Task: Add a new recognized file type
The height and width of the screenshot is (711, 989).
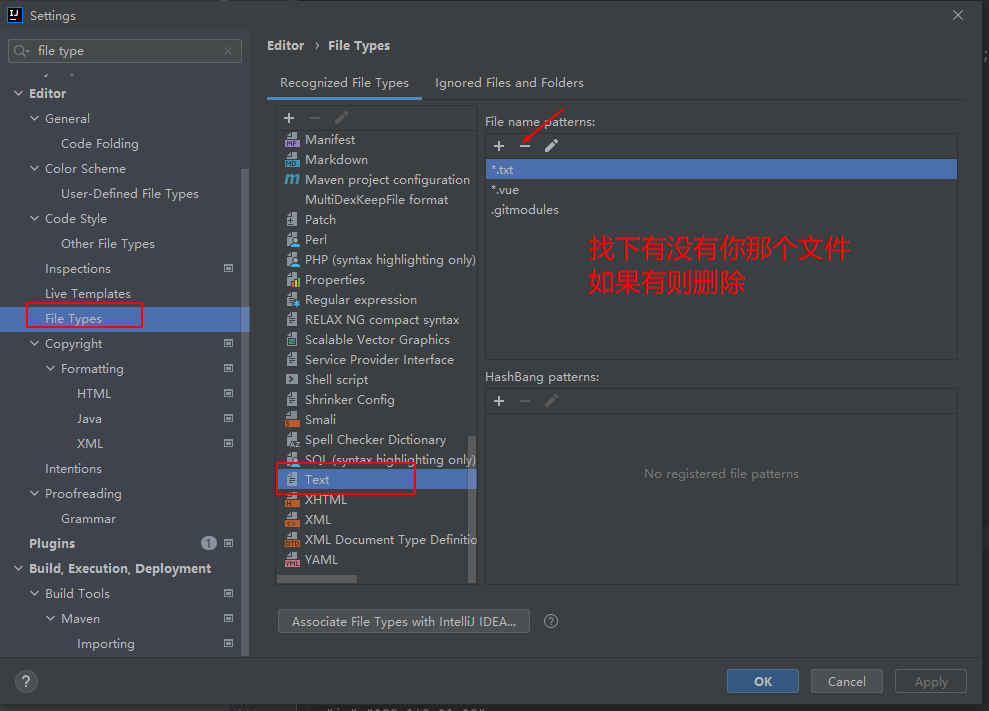Action: 289,118
